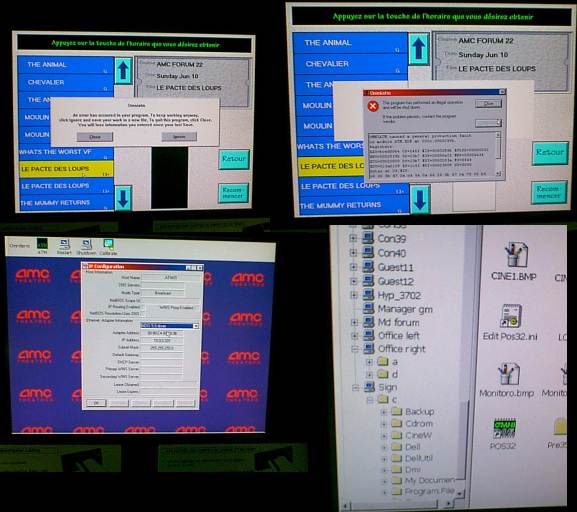This screenshot has width=577, height=512.
Task: Click the Ignore button in error dialog
Action: (x=179, y=137)
